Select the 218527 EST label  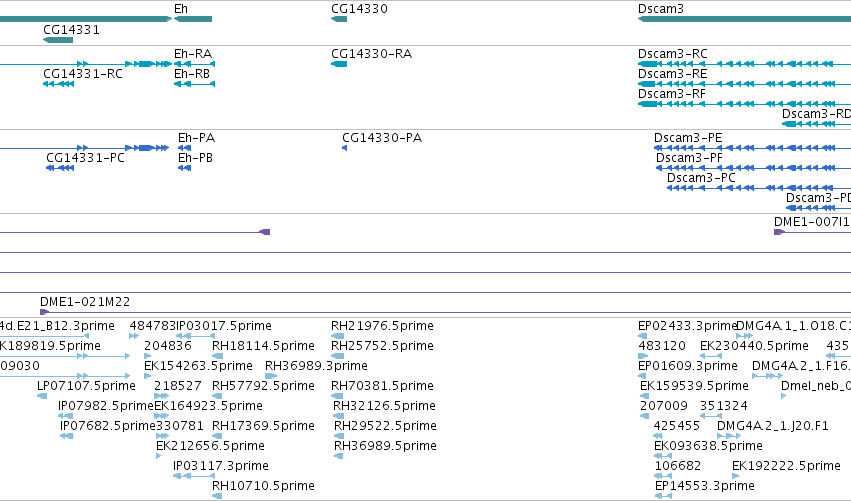point(177,386)
